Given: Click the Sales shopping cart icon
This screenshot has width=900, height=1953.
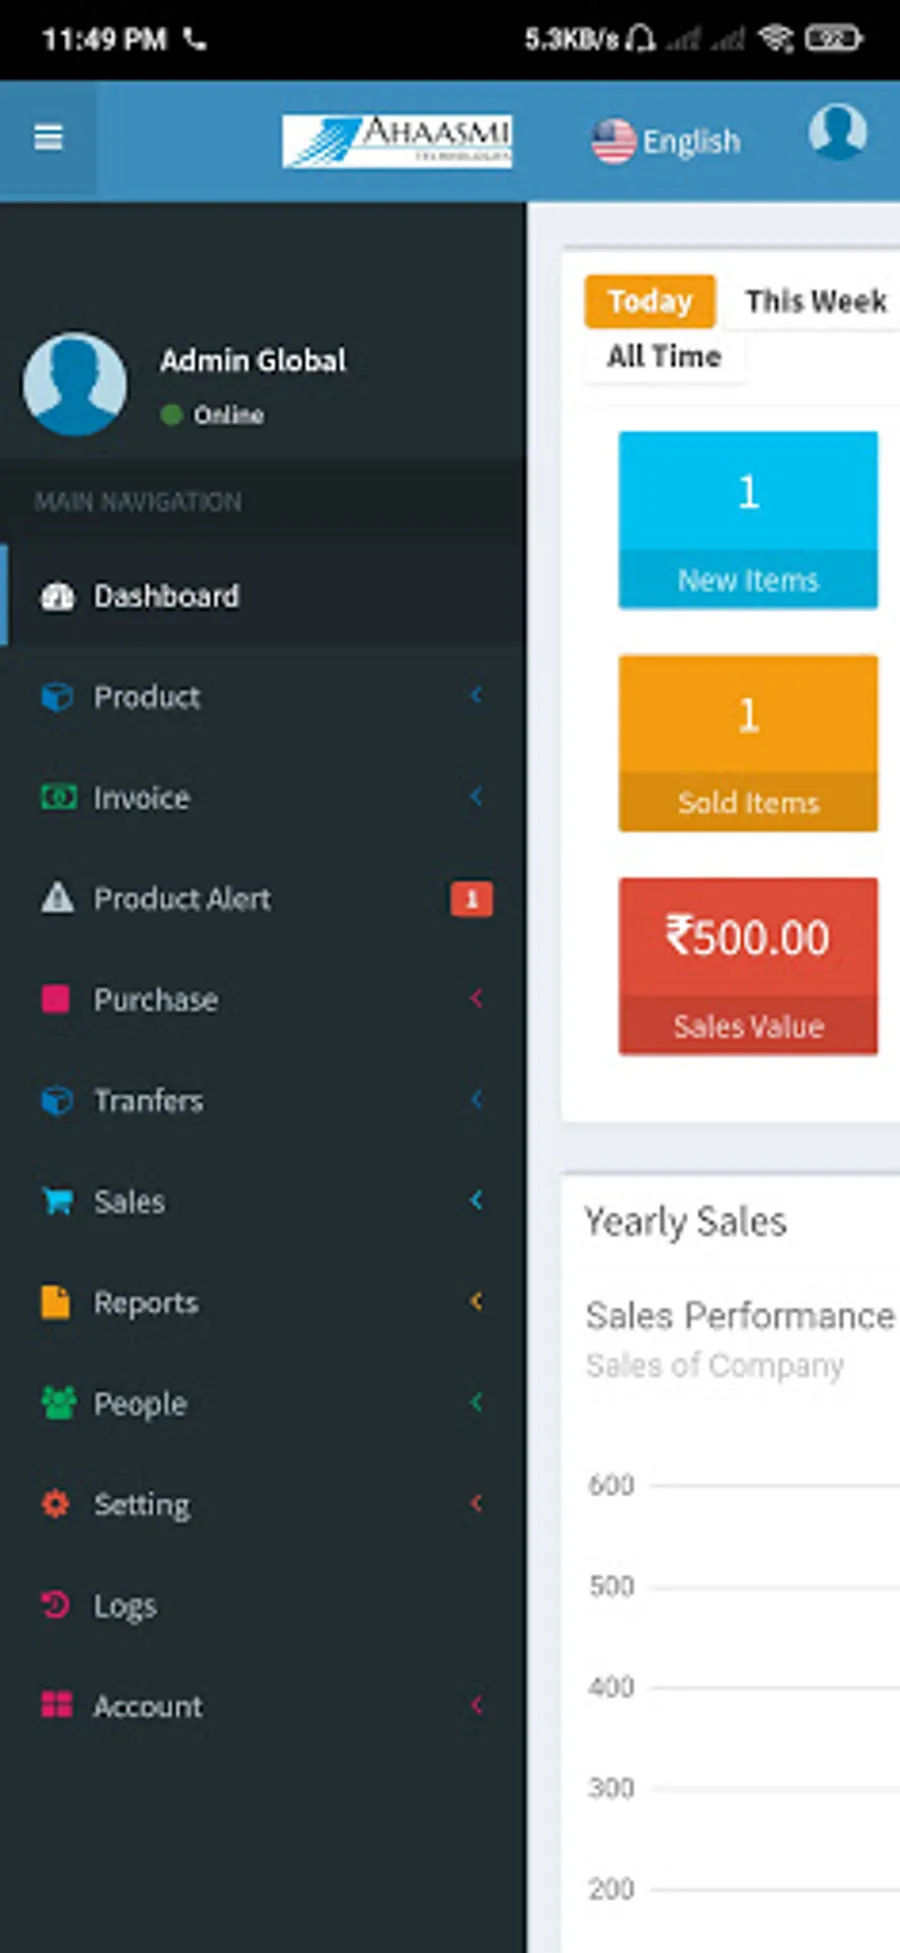Looking at the screenshot, I should [57, 1201].
